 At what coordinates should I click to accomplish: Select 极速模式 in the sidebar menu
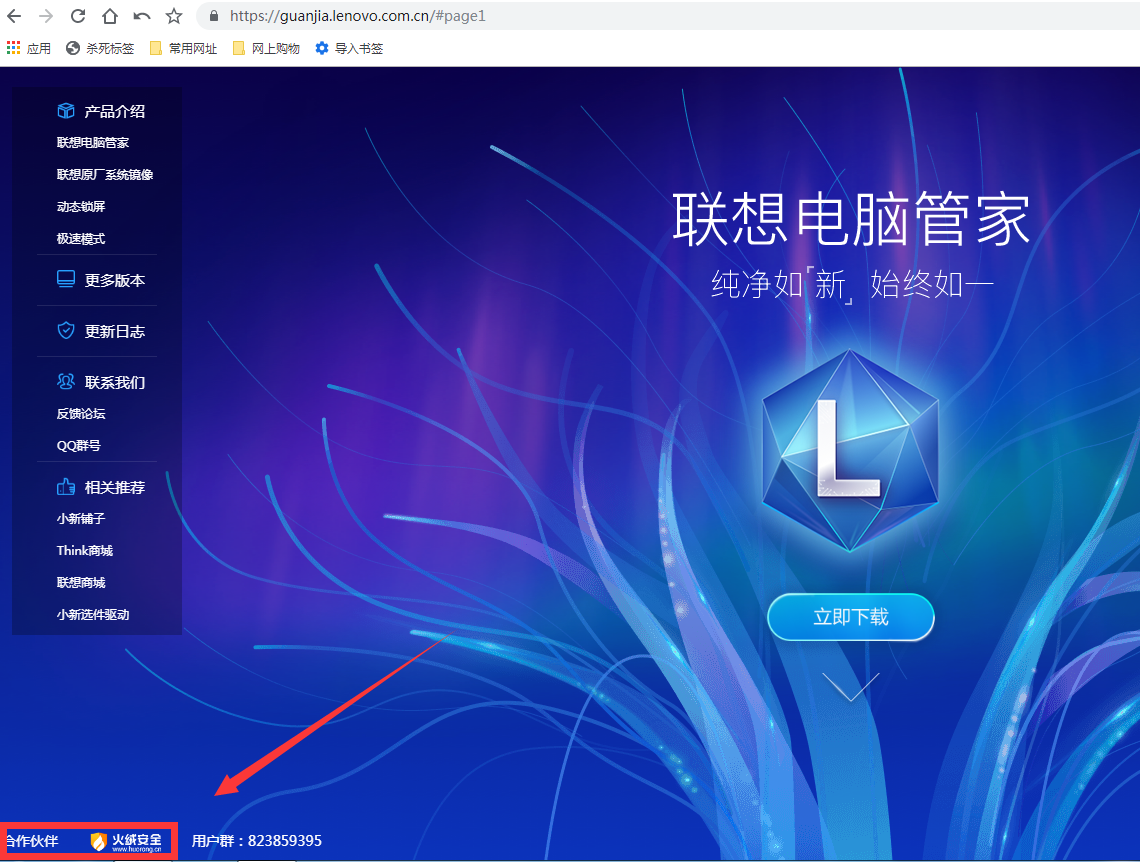click(81, 238)
